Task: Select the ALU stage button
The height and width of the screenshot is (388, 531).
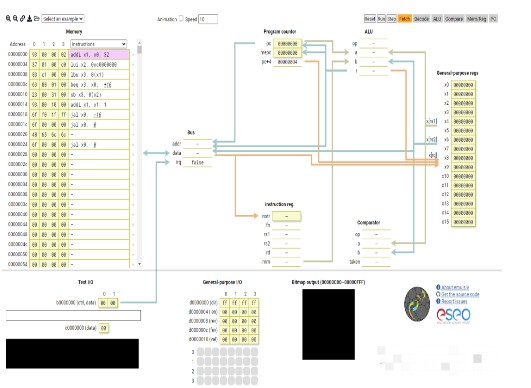Action: pos(437,19)
